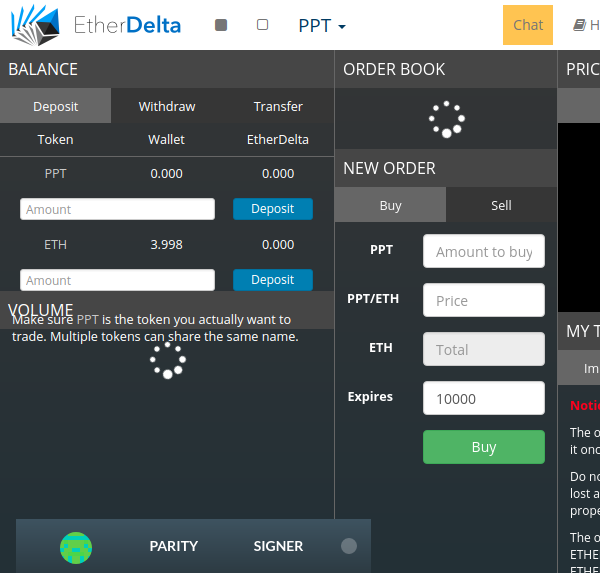Click the PPT wallet balance 0.000
This screenshot has width=600, height=573.
[x=166, y=174]
